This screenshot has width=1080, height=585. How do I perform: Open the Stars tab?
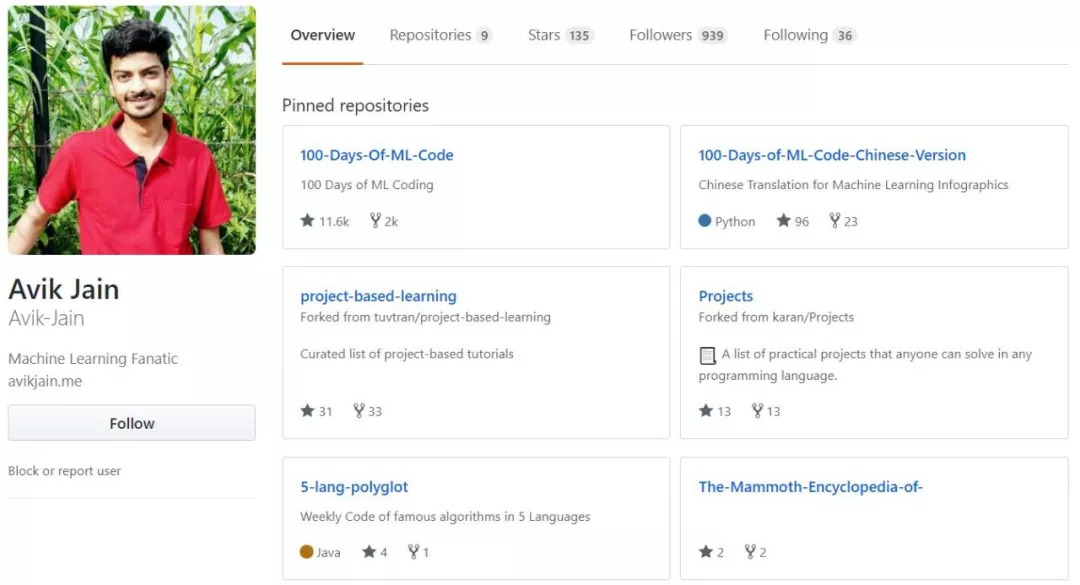click(560, 35)
